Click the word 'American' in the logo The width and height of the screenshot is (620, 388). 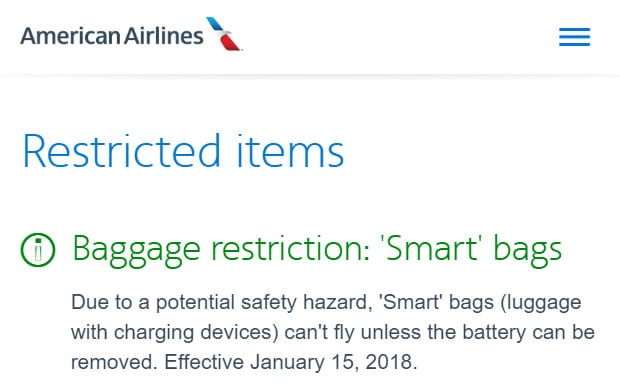(70, 36)
